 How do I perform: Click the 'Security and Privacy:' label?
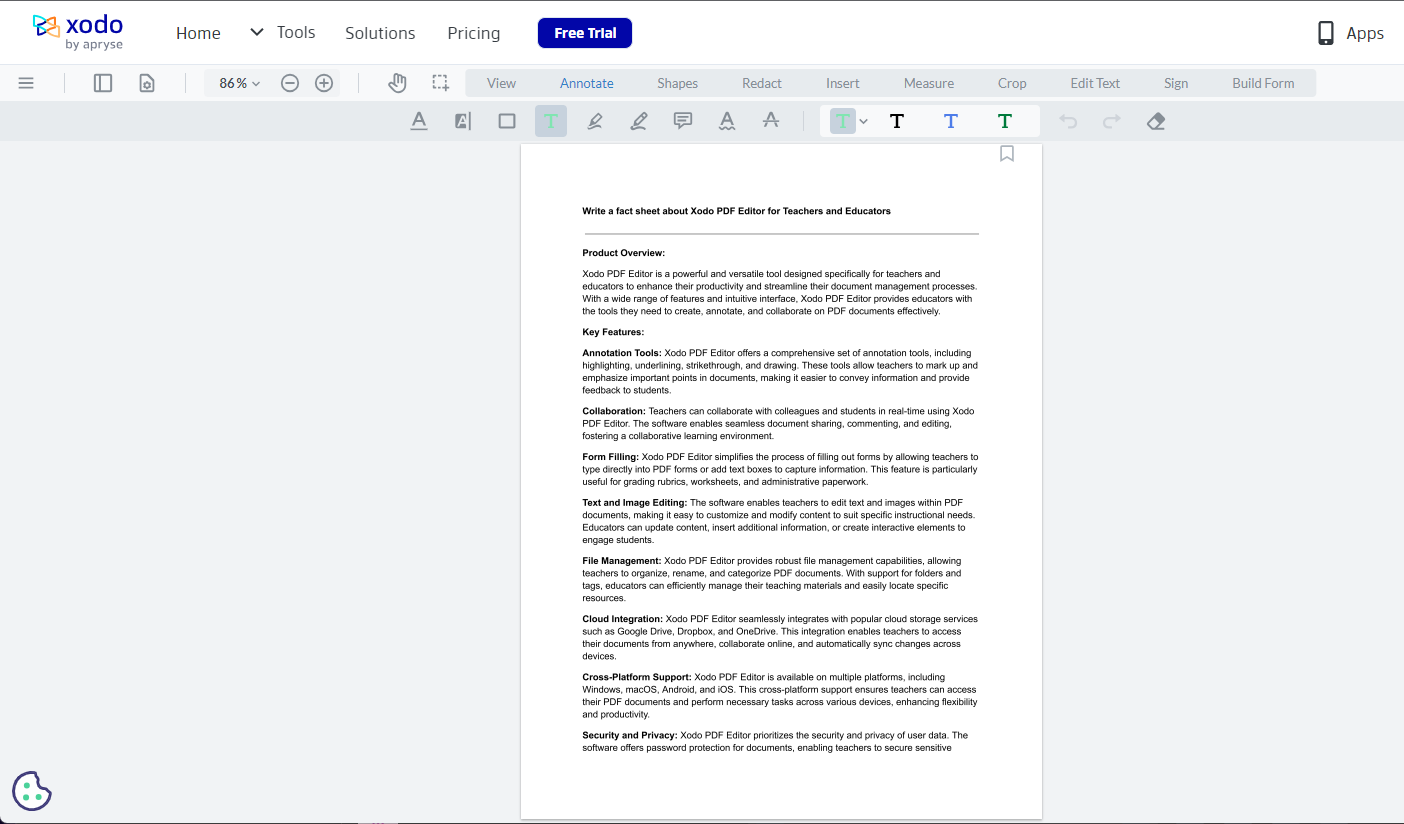pos(630,735)
